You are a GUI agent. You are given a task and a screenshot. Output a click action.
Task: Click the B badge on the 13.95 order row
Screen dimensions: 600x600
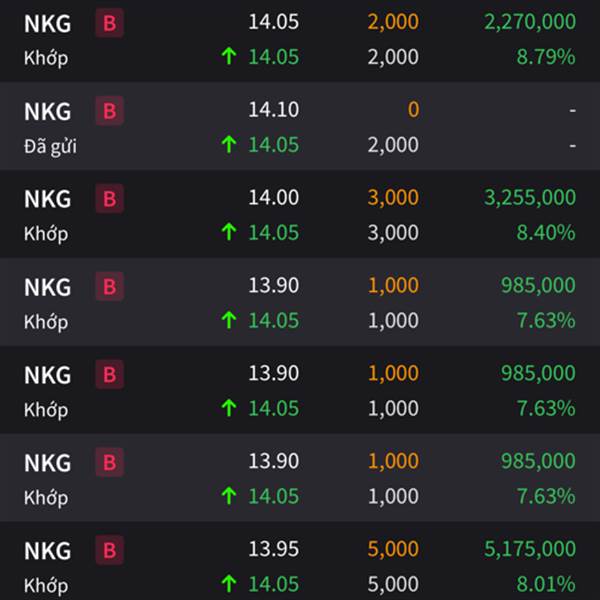(x=109, y=550)
